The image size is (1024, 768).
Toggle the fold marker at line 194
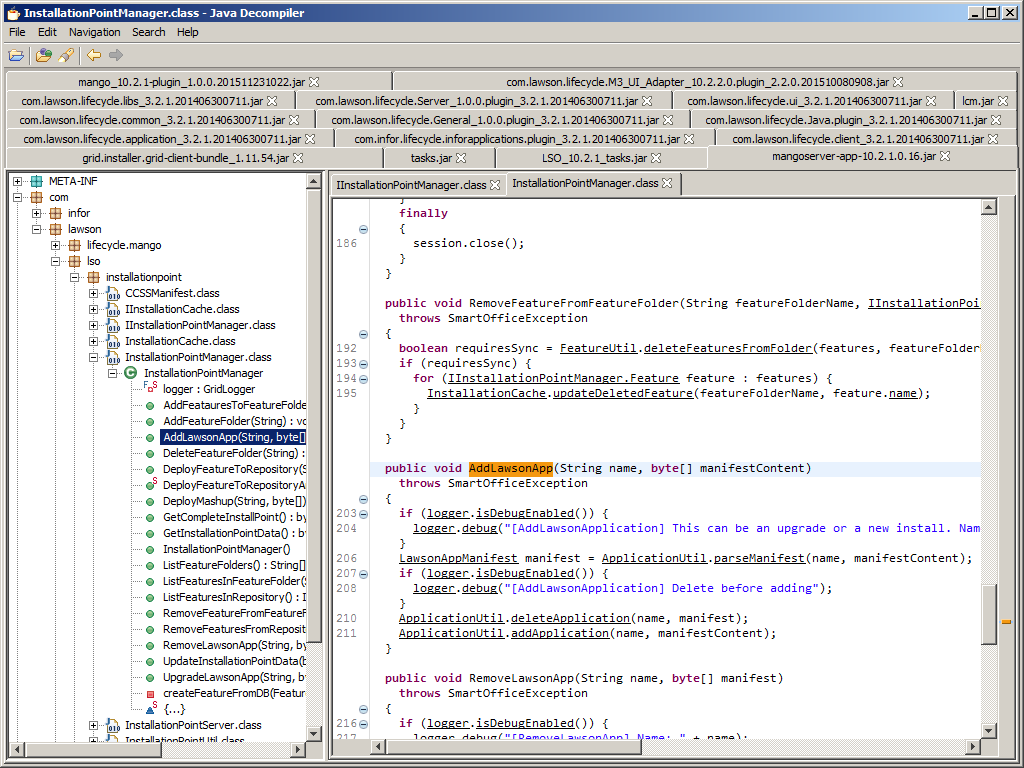click(x=363, y=378)
